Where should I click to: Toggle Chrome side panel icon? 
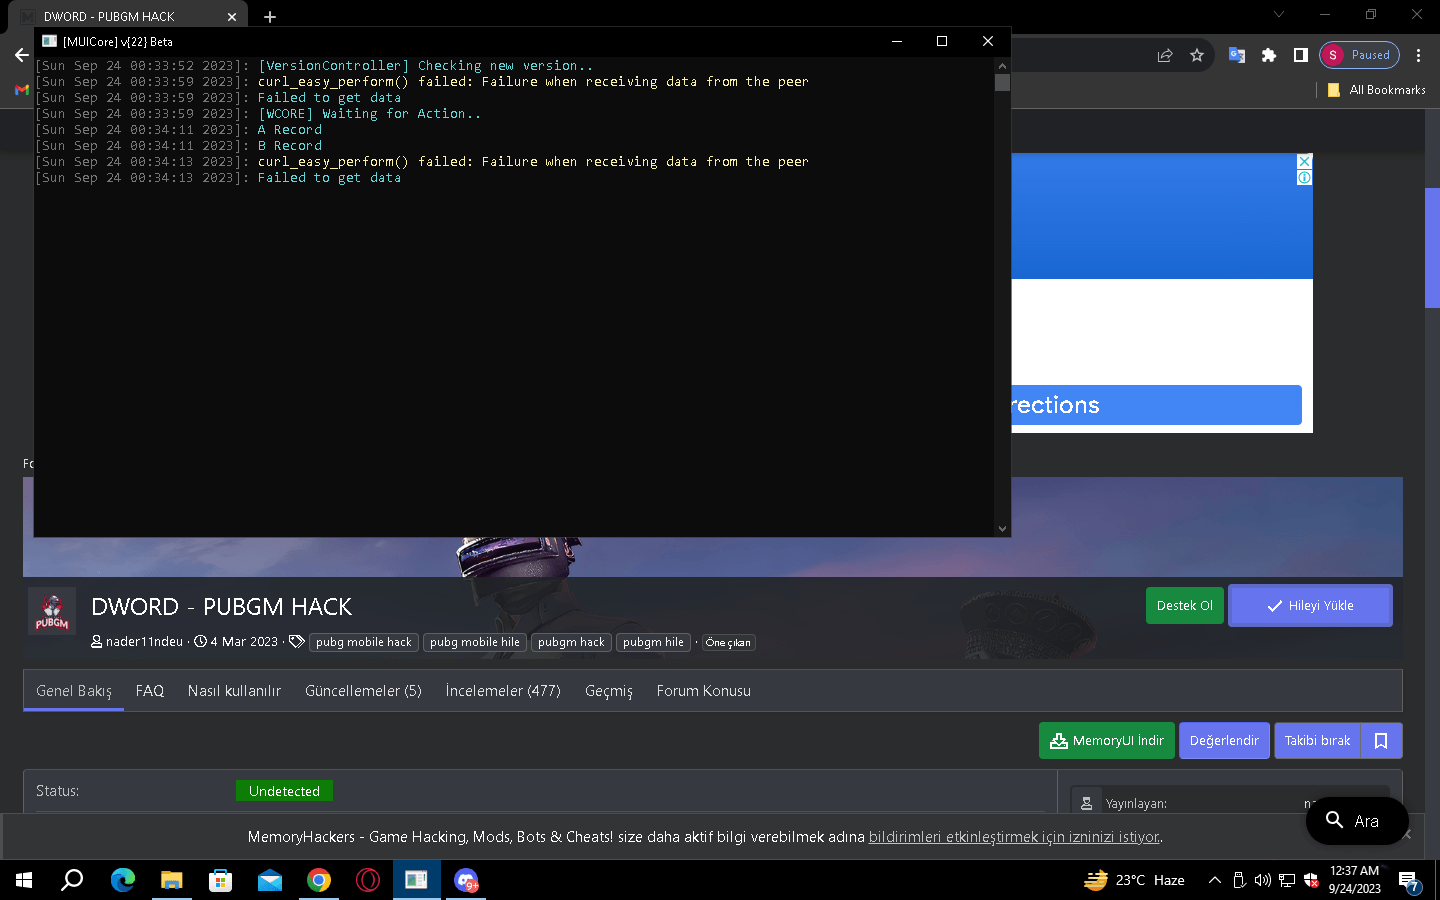pos(1300,55)
